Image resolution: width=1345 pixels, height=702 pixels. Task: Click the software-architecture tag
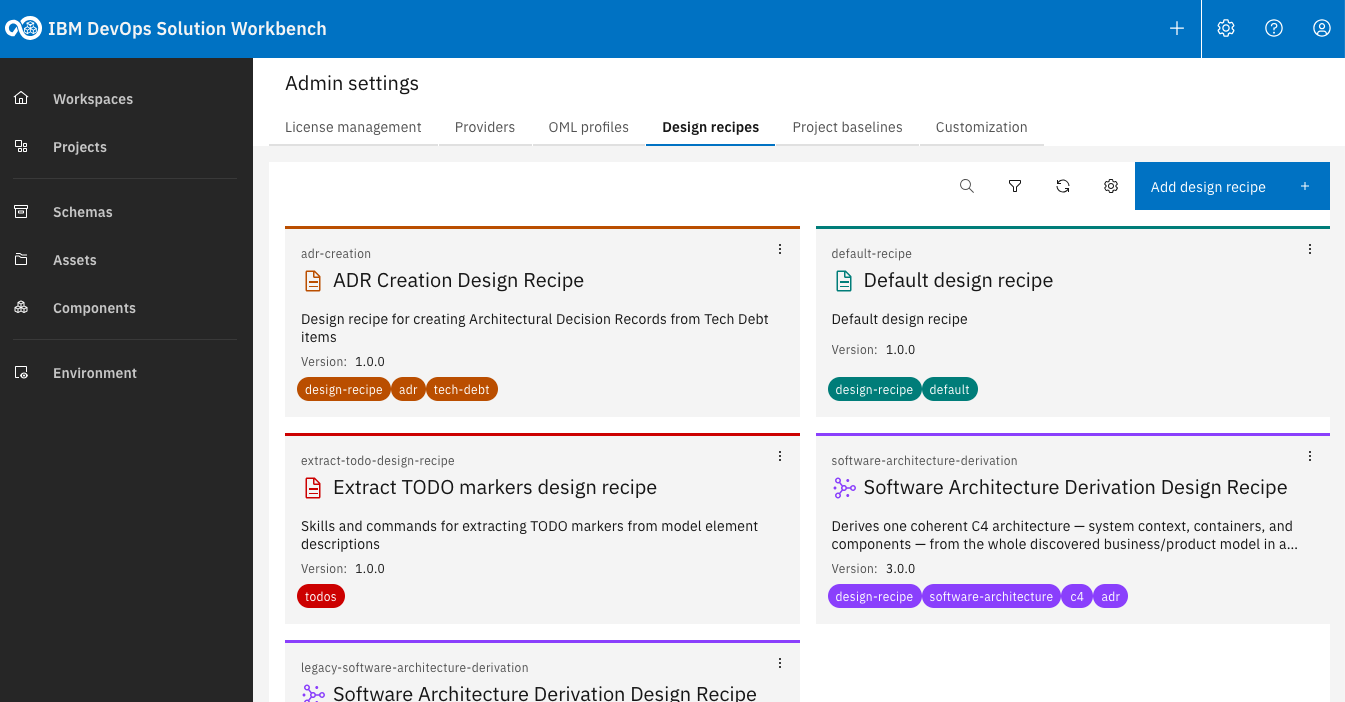tap(991, 597)
